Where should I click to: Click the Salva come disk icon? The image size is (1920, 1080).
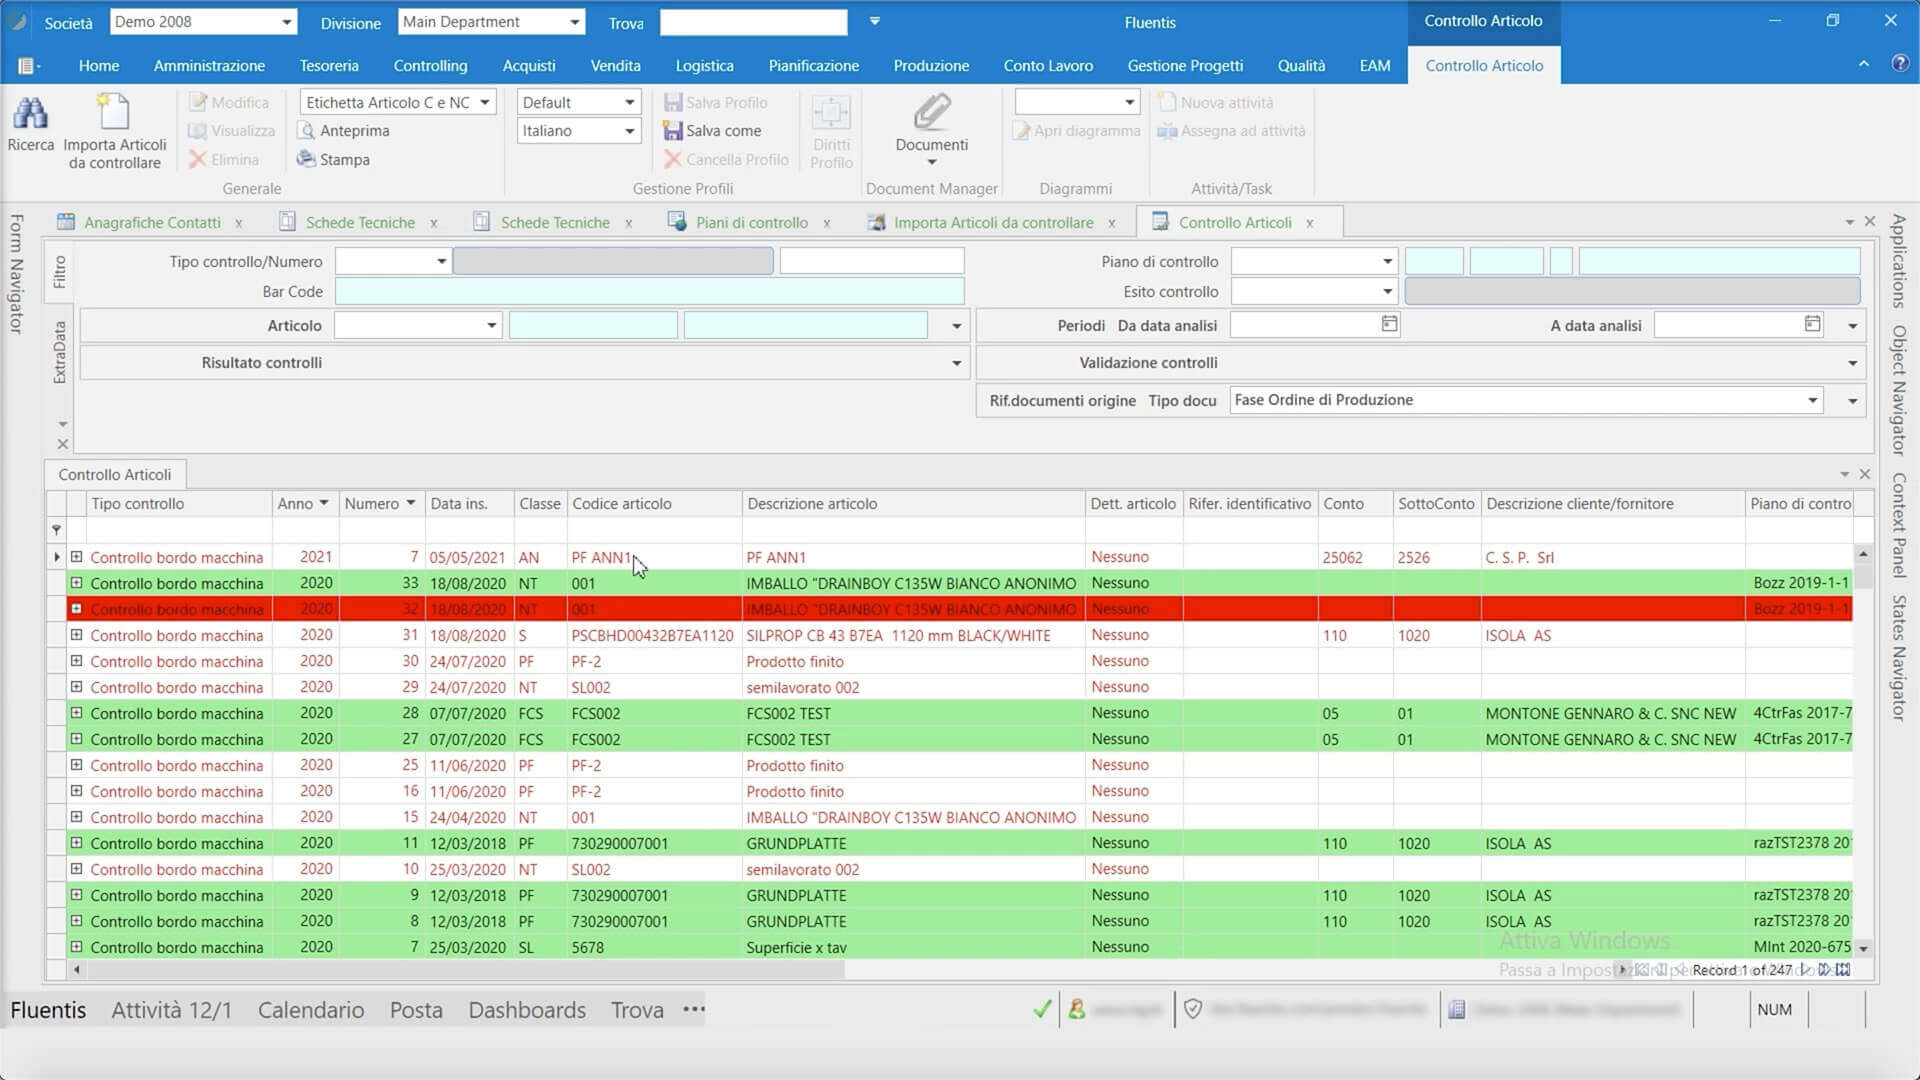point(673,131)
